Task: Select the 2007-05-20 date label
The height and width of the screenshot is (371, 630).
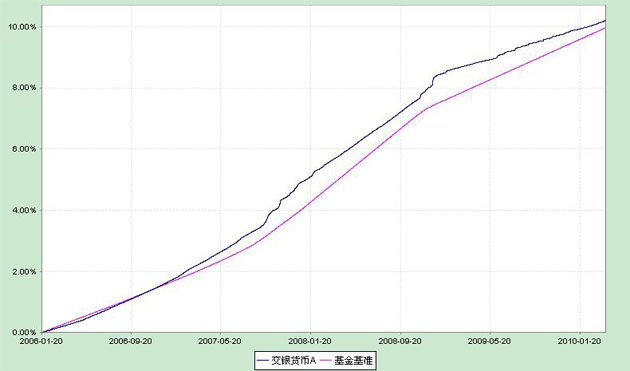Action: [220, 341]
